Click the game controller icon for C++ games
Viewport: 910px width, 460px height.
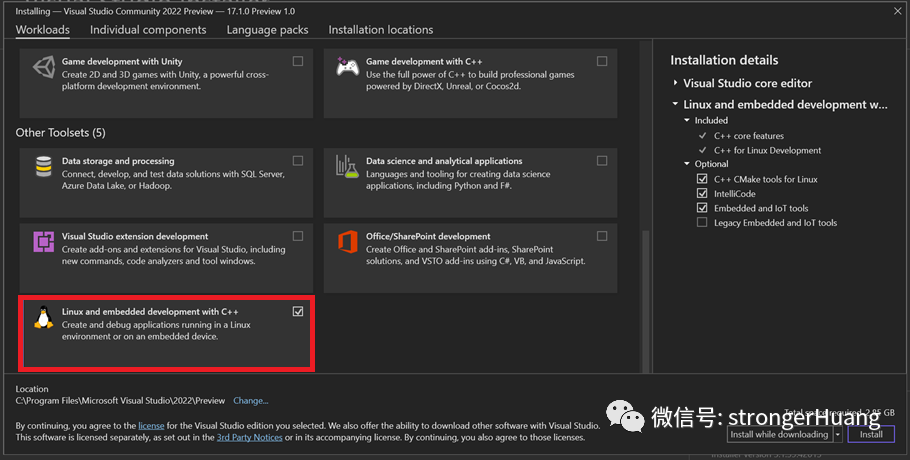coord(348,67)
